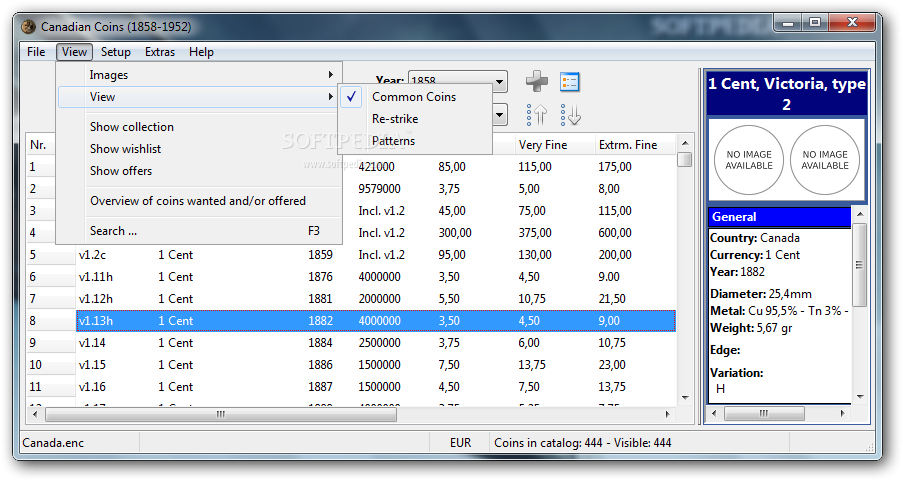
Task: Click price 300,00 in row 4
Action: pyautogui.click(x=455, y=233)
